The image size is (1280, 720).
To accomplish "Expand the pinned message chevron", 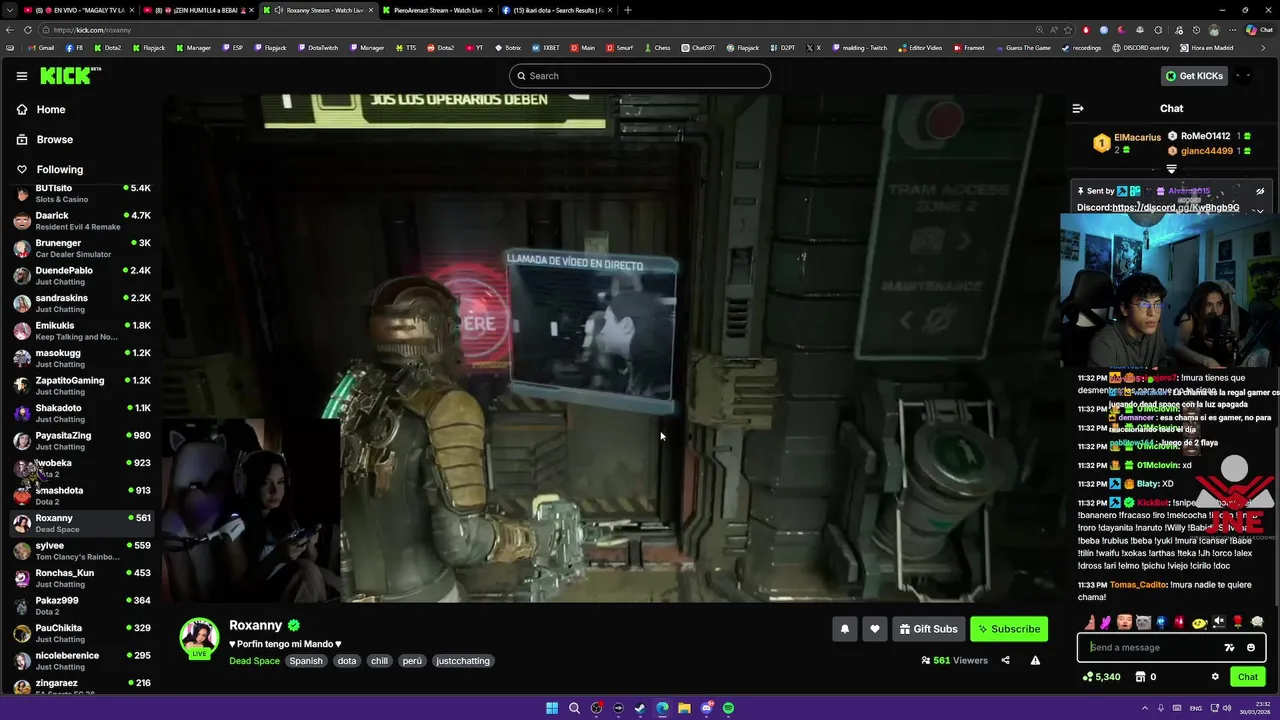I will [1260, 210].
